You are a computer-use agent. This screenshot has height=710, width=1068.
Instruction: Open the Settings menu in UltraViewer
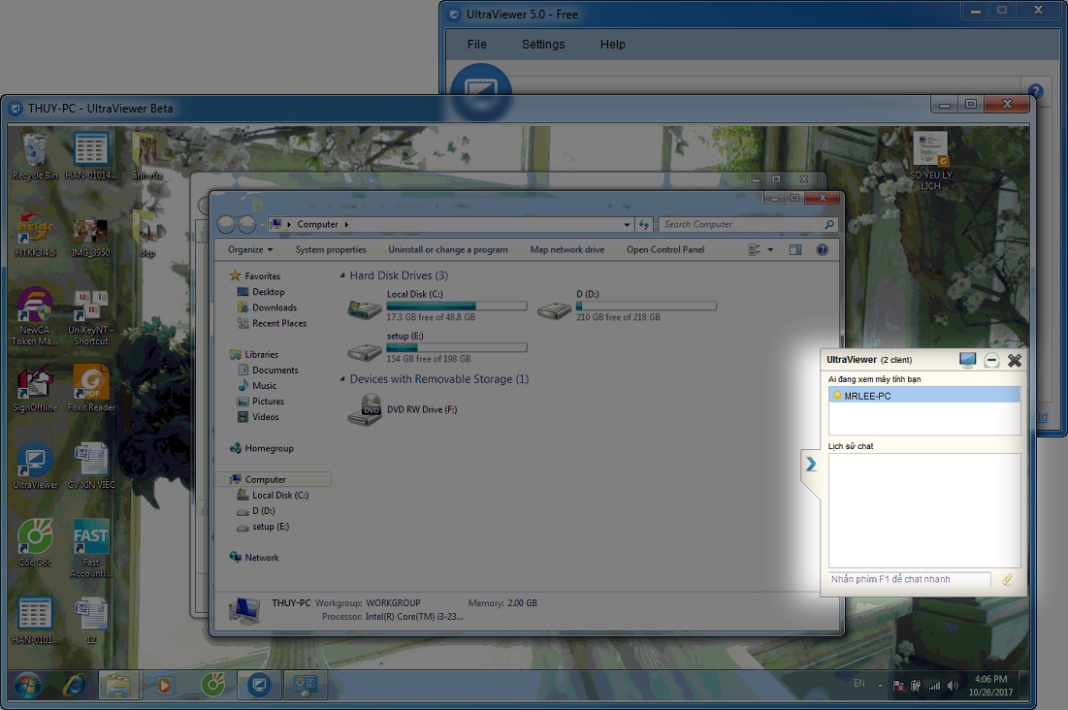(x=543, y=44)
